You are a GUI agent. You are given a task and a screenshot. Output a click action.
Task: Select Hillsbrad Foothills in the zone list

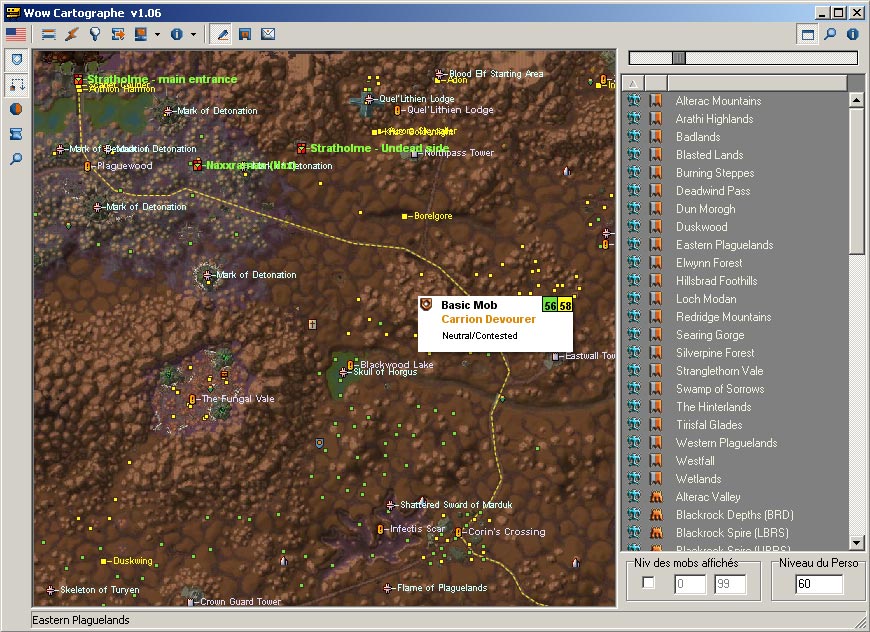pyautogui.click(x=716, y=281)
